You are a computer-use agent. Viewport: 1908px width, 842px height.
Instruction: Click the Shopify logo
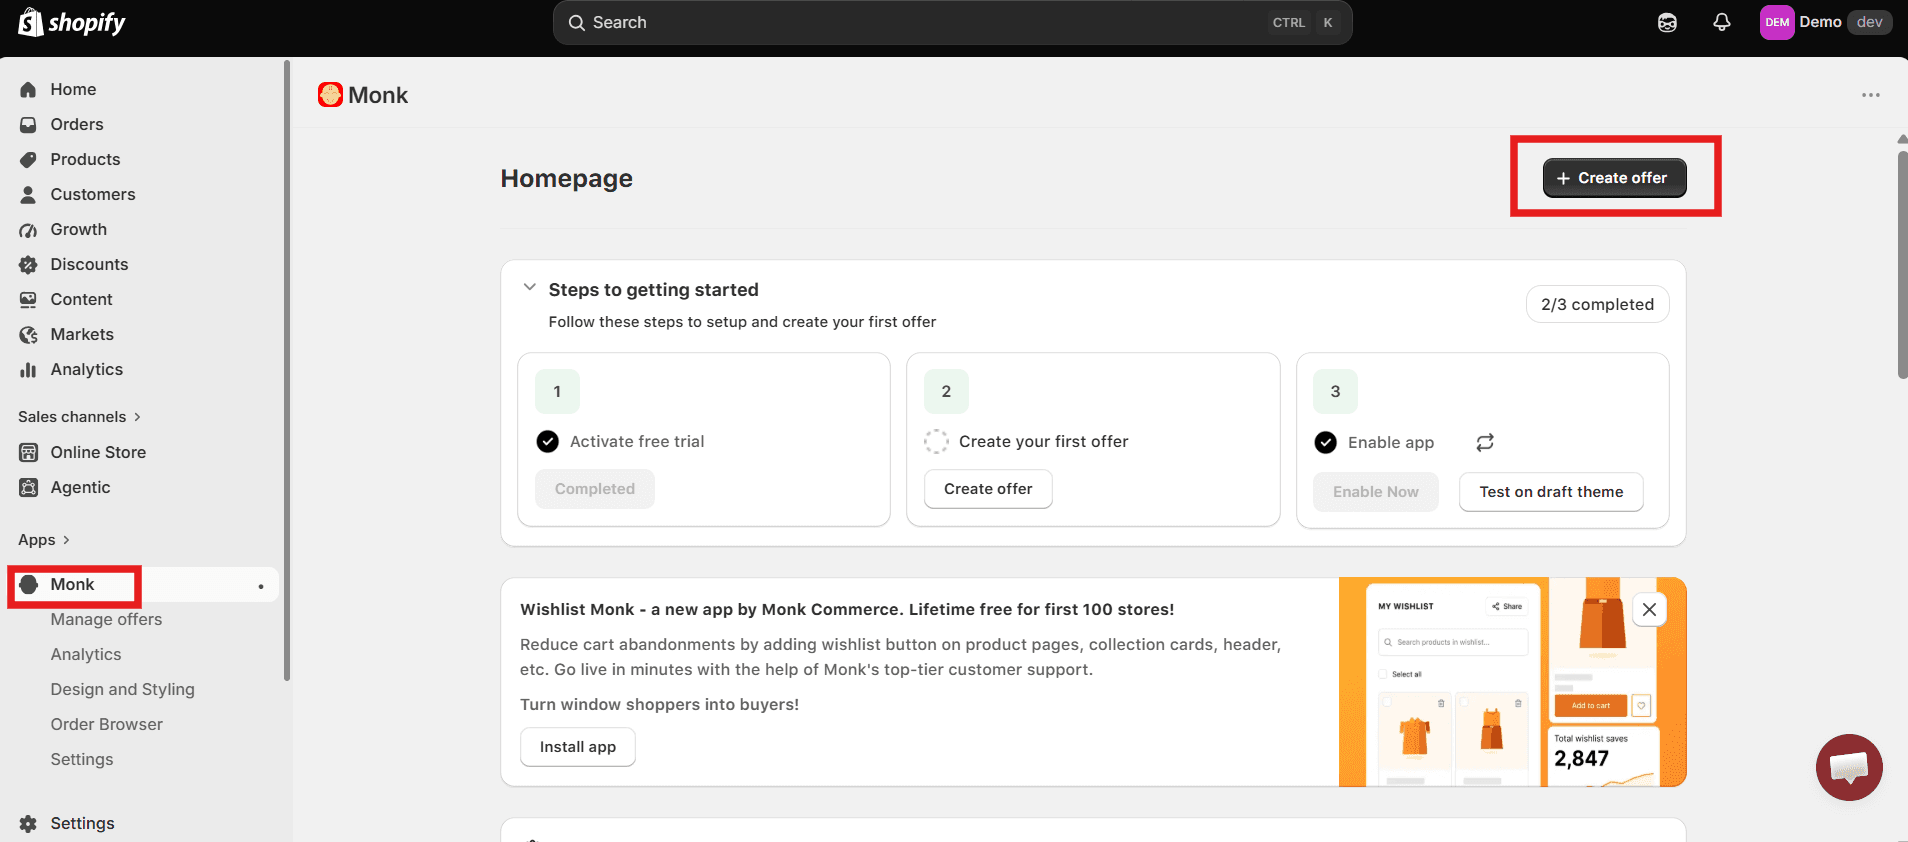click(x=72, y=22)
